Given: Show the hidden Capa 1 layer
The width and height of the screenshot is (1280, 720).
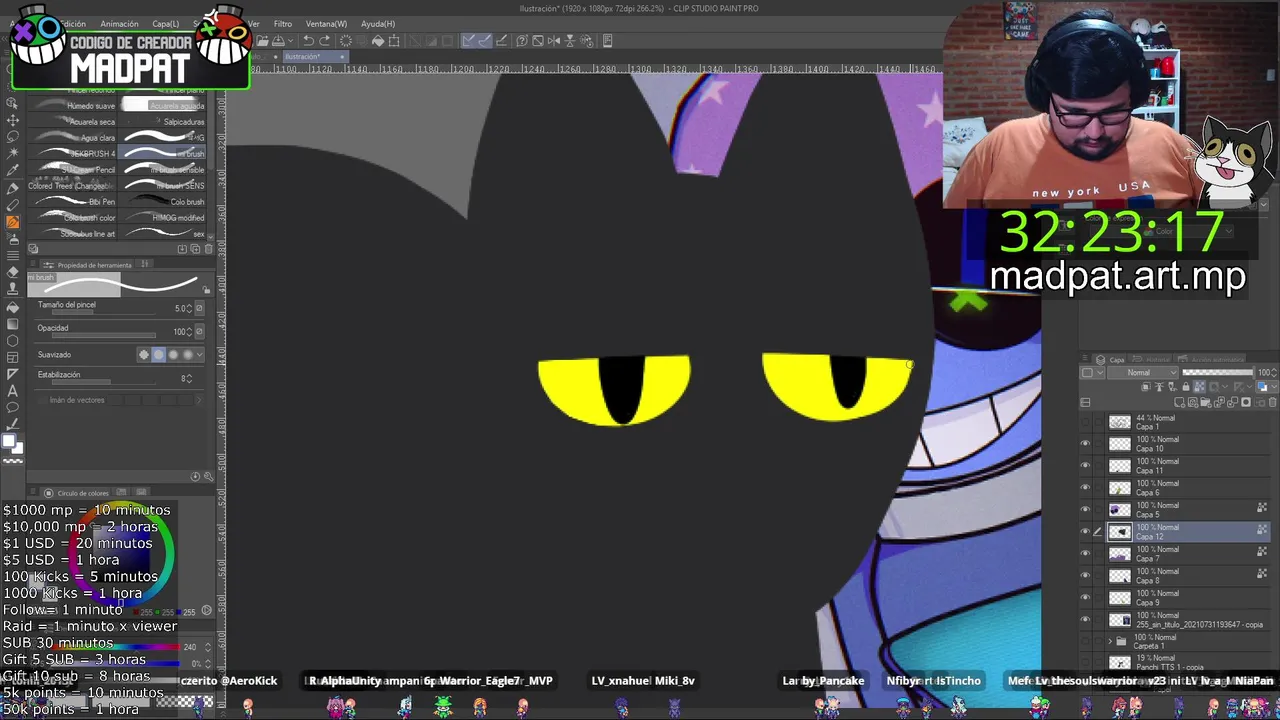Looking at the screenshot, I should tap(1085, 422).
